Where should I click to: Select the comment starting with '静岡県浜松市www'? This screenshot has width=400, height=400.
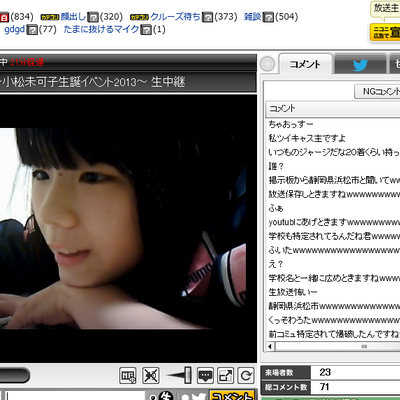(x=334, y=306)
